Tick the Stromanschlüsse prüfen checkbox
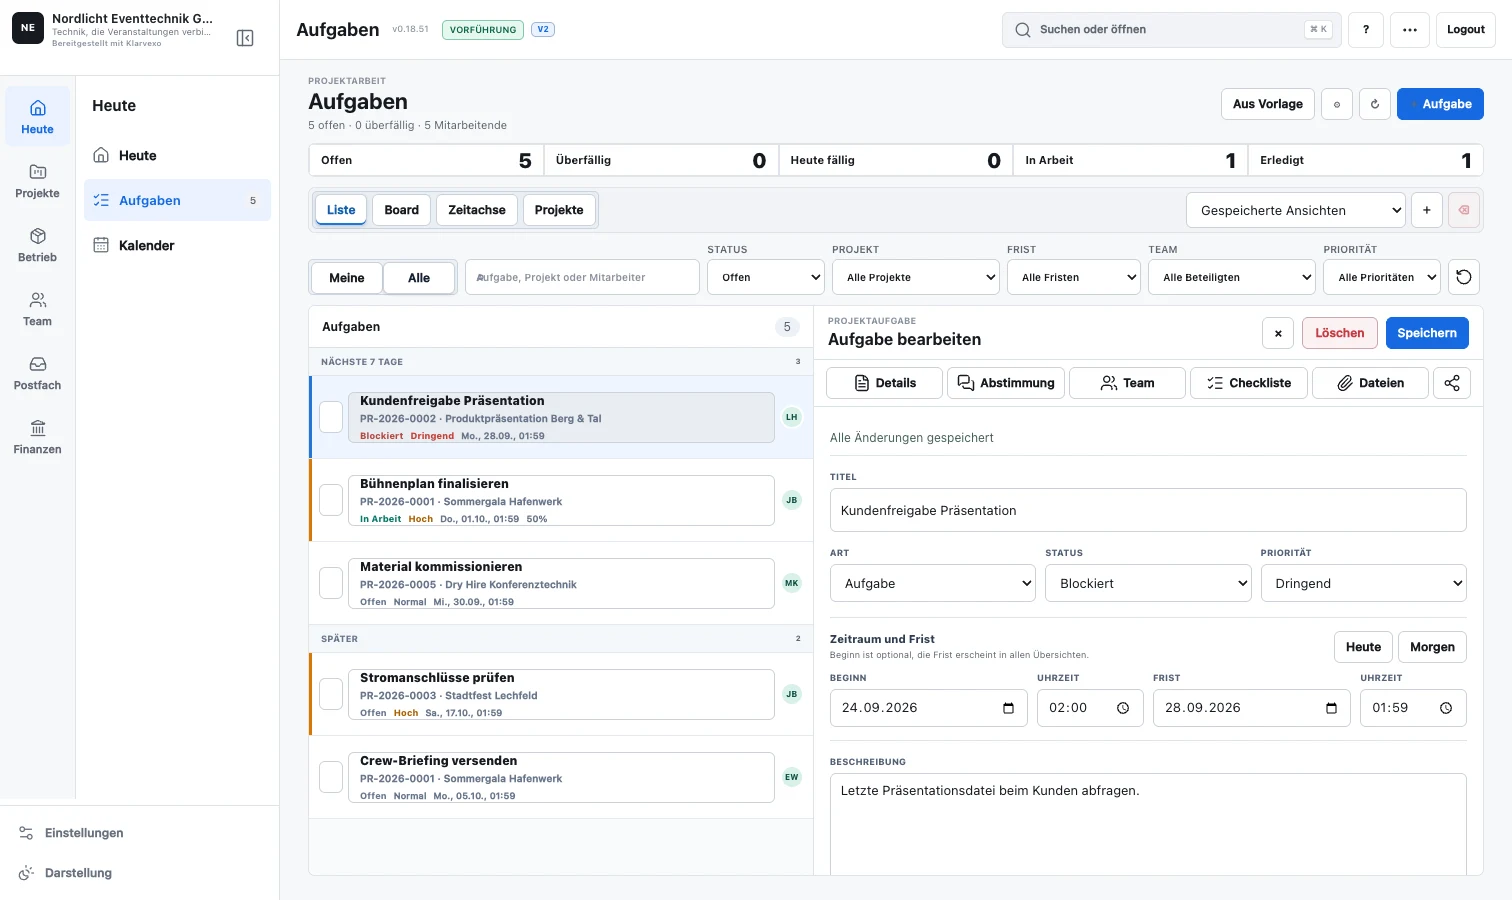Image resolution: width=1512 pixels, height=900 pixels. coord(331,694)
